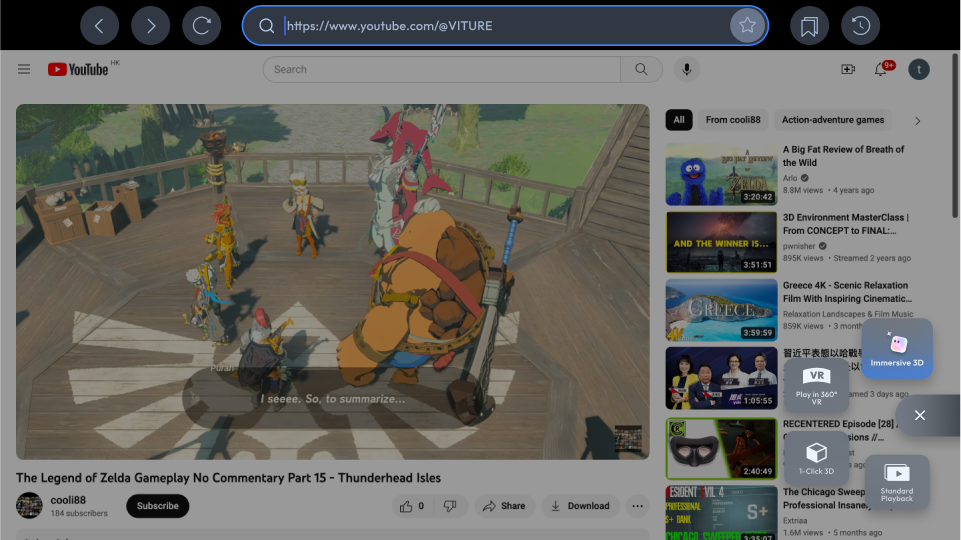Like the video with thumbs up
Viewport: 961px width, 540px height.
click(x=412, y=506)
